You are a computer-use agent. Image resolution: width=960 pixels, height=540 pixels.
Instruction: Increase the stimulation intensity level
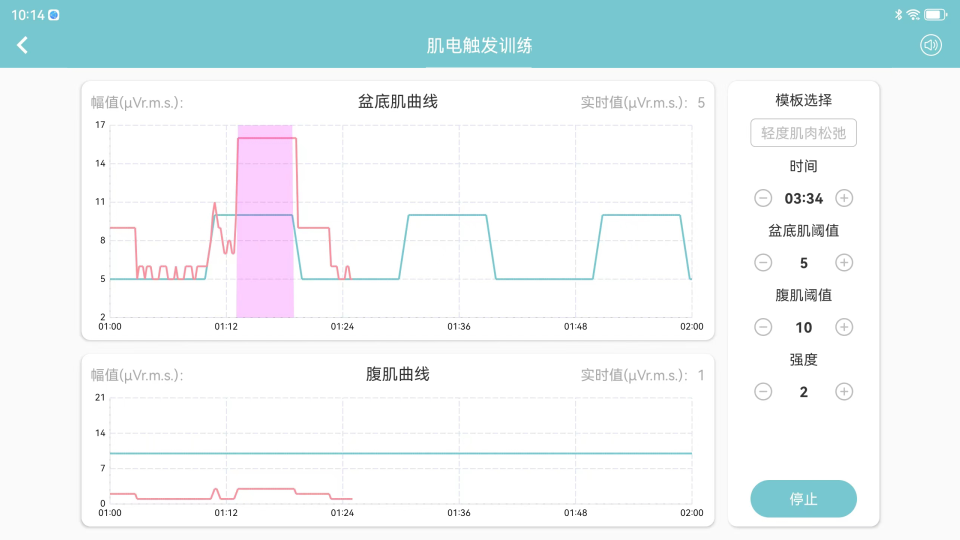pyautogui.click(x=844, y=392)
